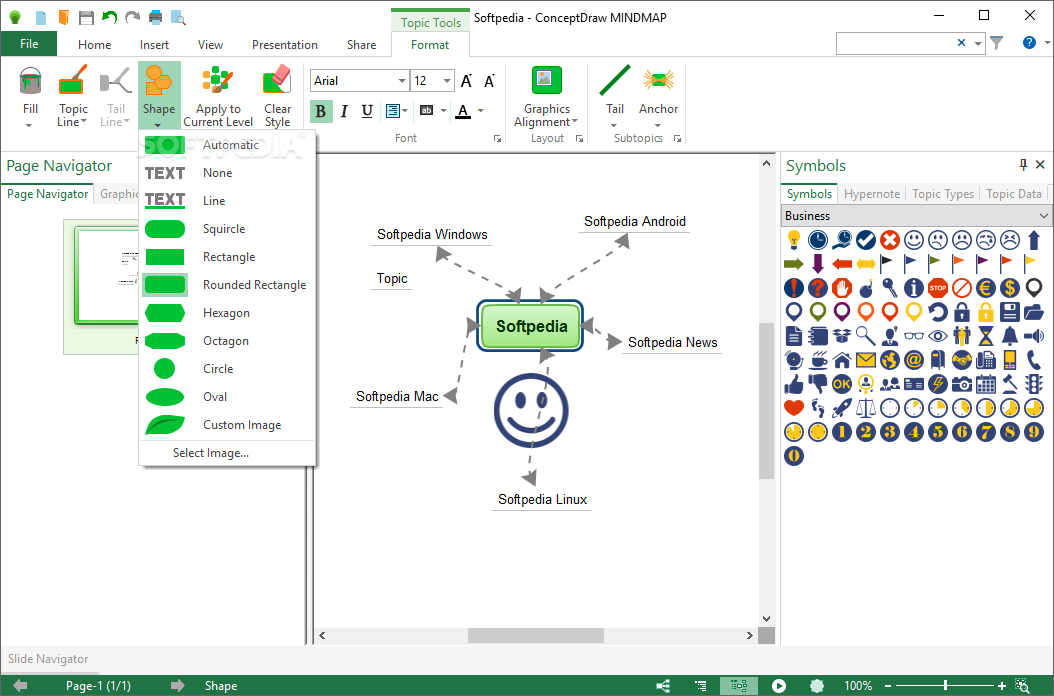Click the Tail subtopics icon

coord(614,80)
